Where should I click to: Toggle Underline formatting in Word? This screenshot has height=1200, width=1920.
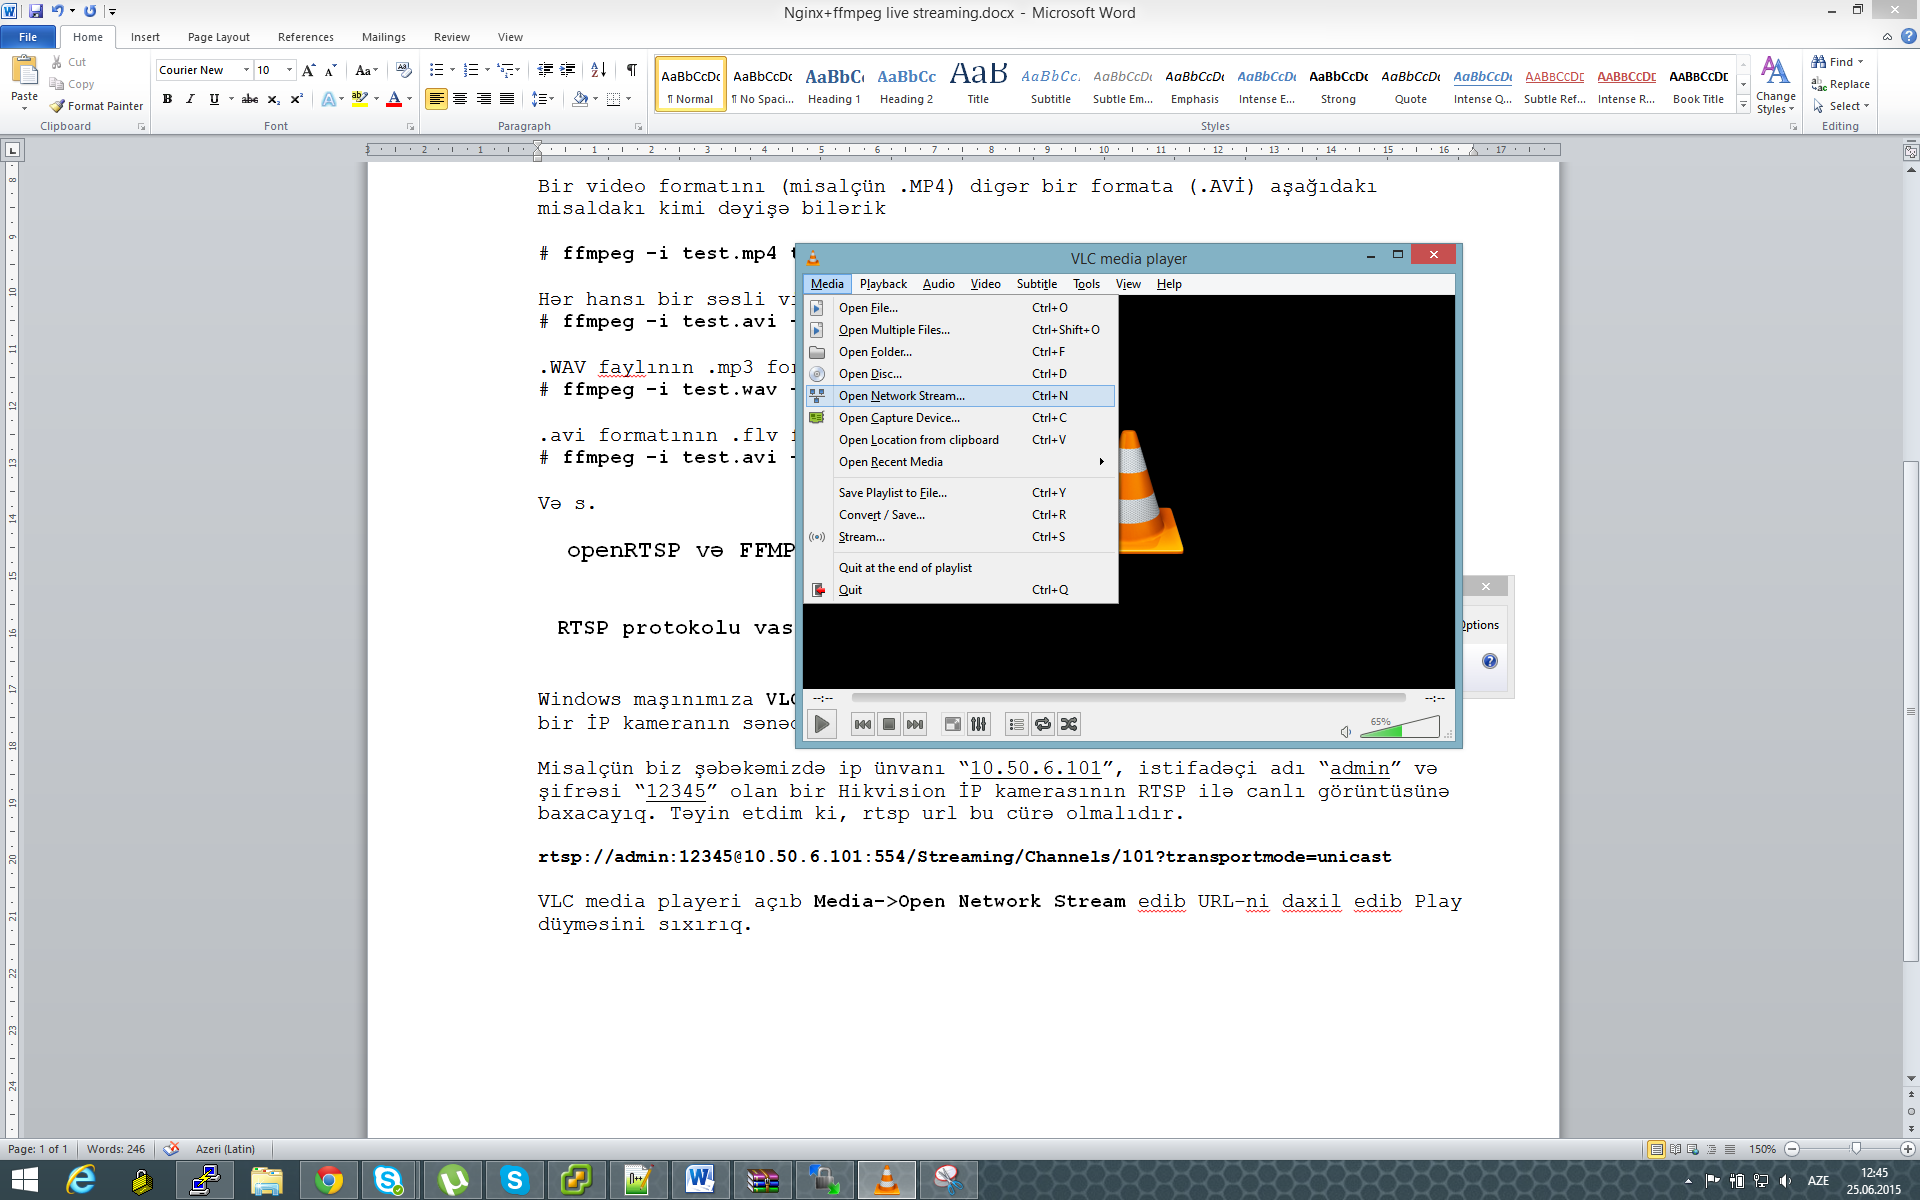[x=214, y=99]
